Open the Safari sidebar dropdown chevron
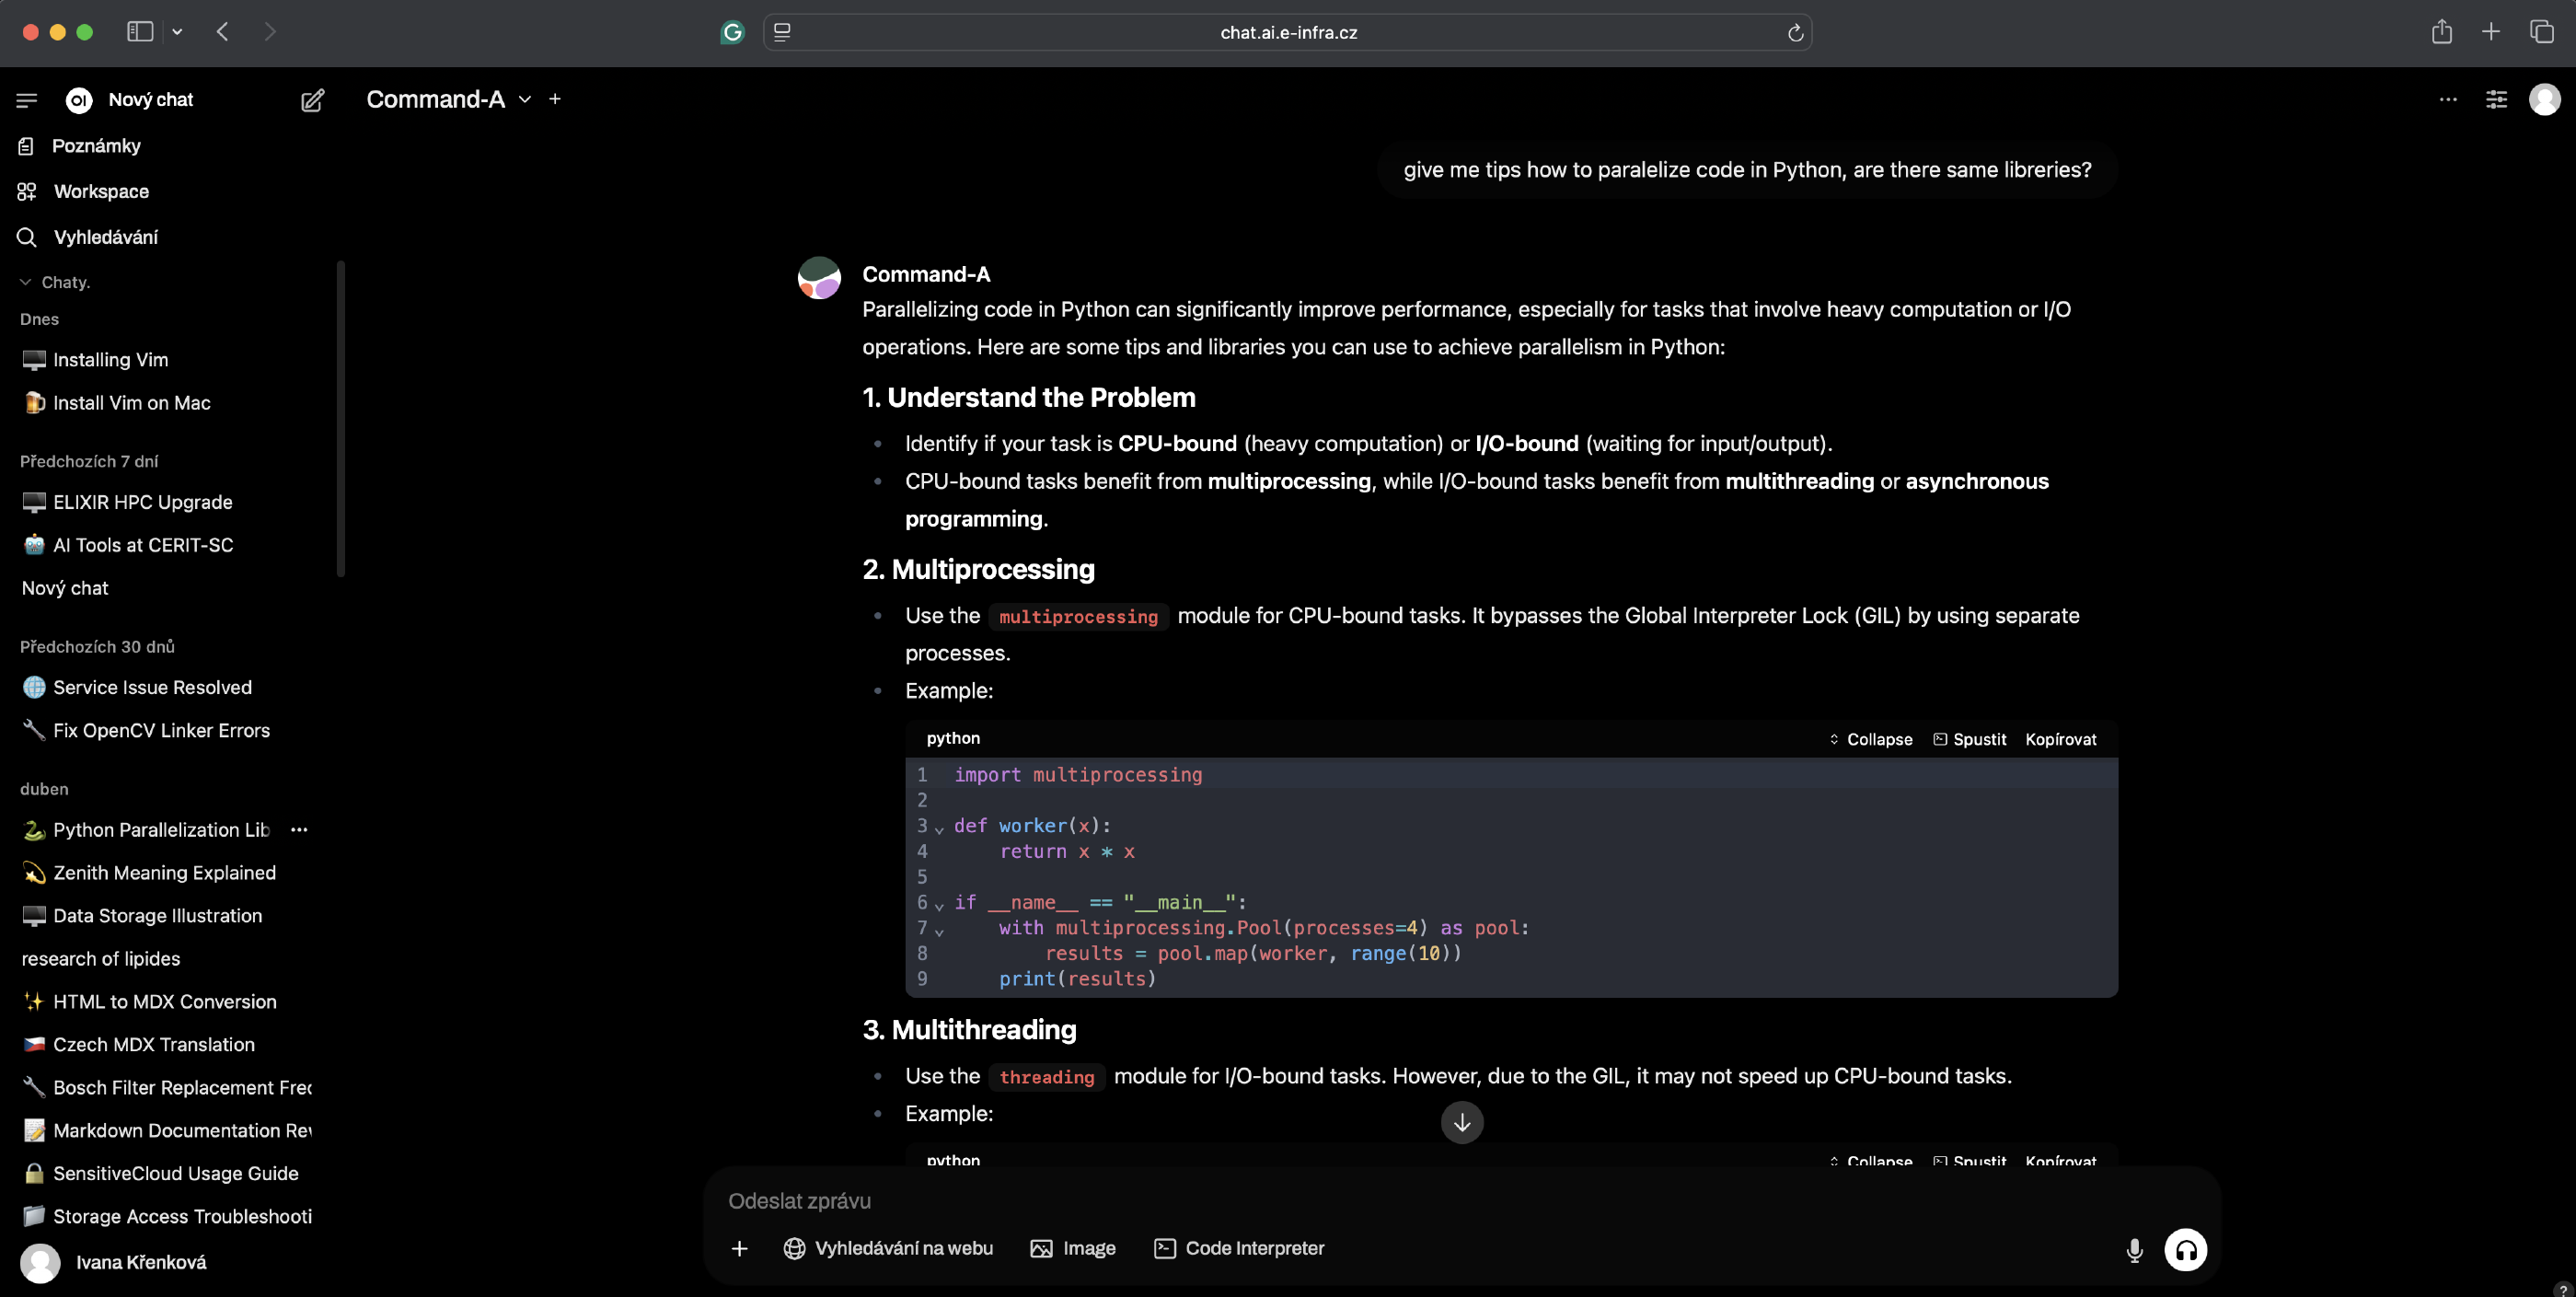Image resolution: width=2576 pixels, height=1297 pixels. [x=177, y=32]
